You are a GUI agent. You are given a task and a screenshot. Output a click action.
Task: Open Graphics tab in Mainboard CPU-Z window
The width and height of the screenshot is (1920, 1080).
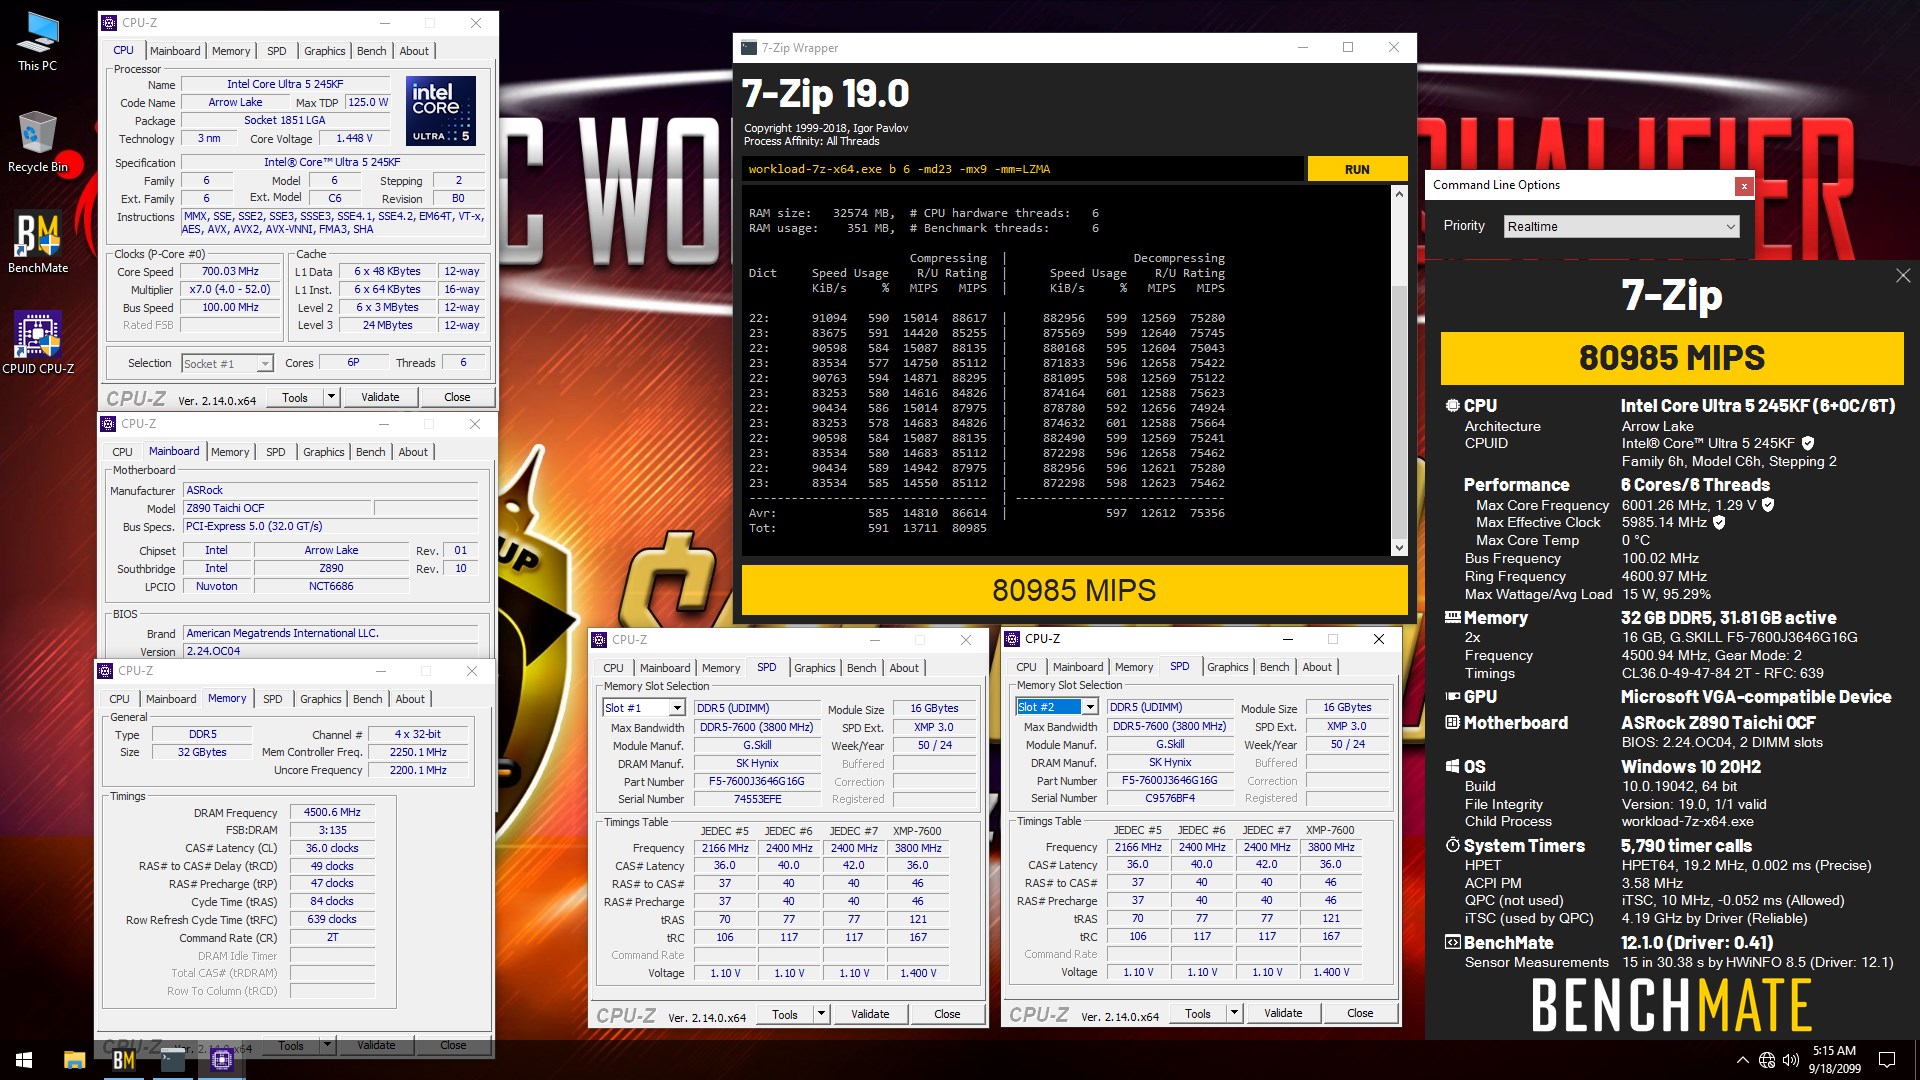[323, 452]
